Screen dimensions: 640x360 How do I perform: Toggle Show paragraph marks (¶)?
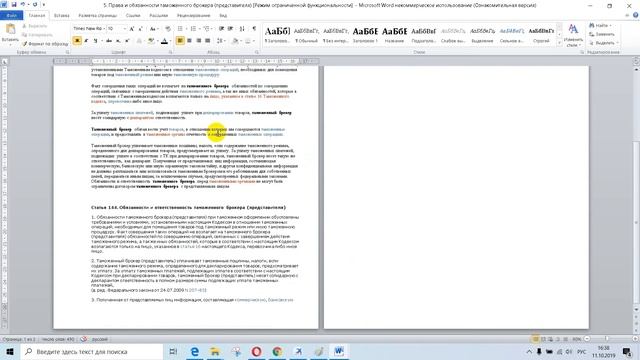pos(254,29)
